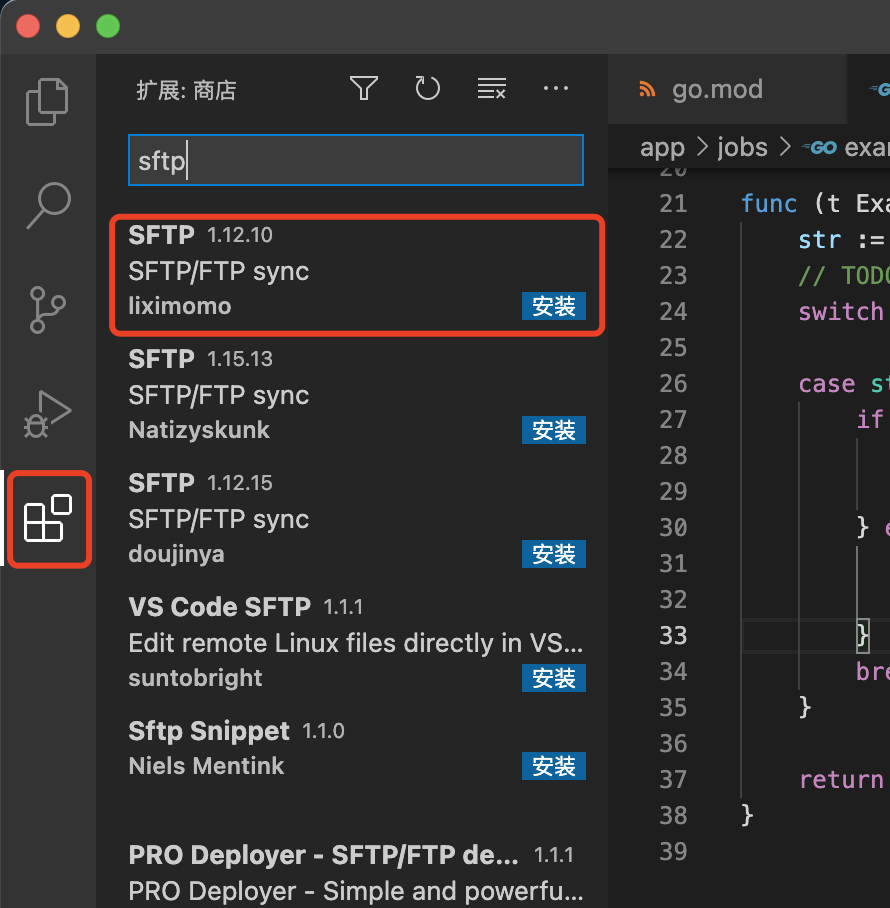Open the Source Control view
The height and width of the screenshot is (908, 890).
(x=47, y=310)
